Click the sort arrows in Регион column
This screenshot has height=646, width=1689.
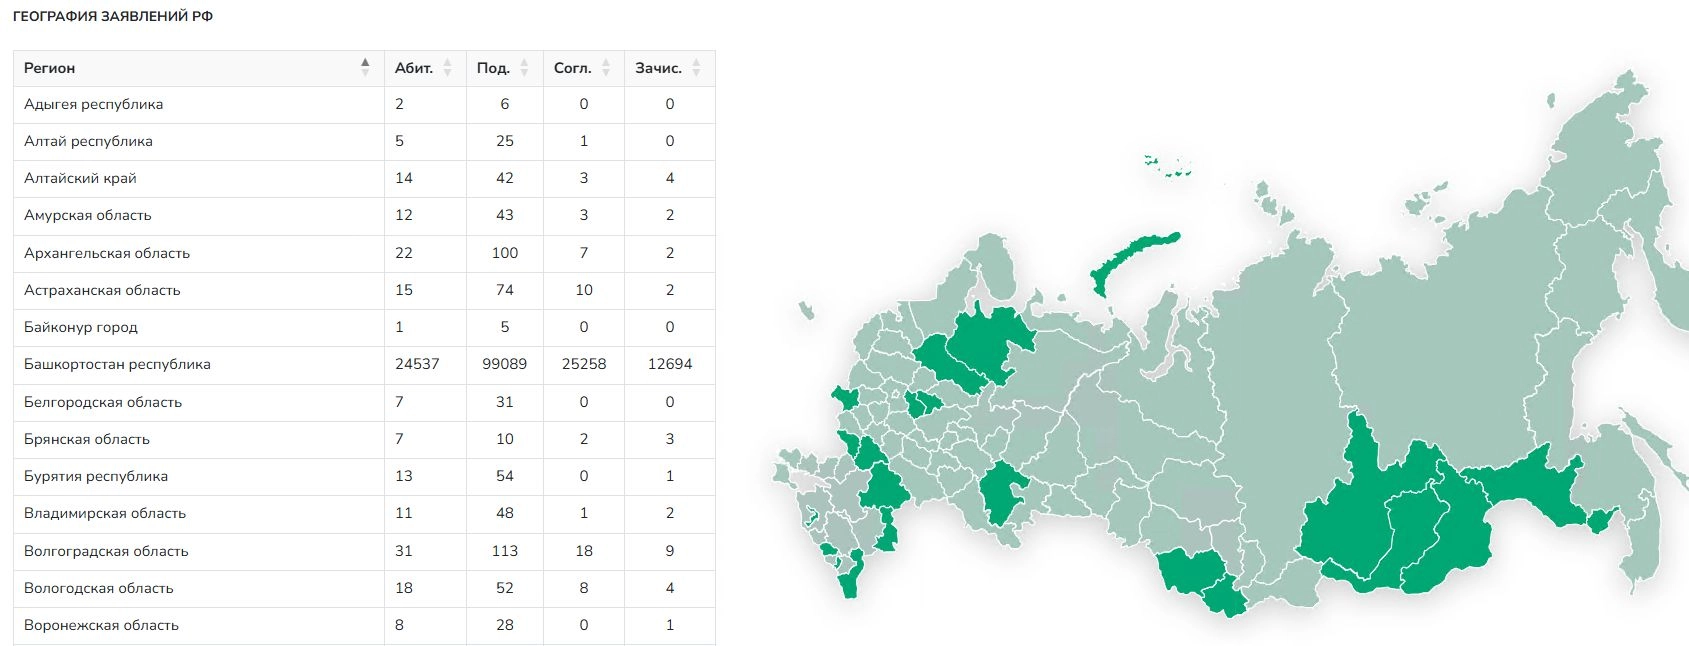(x=365, y=67)
